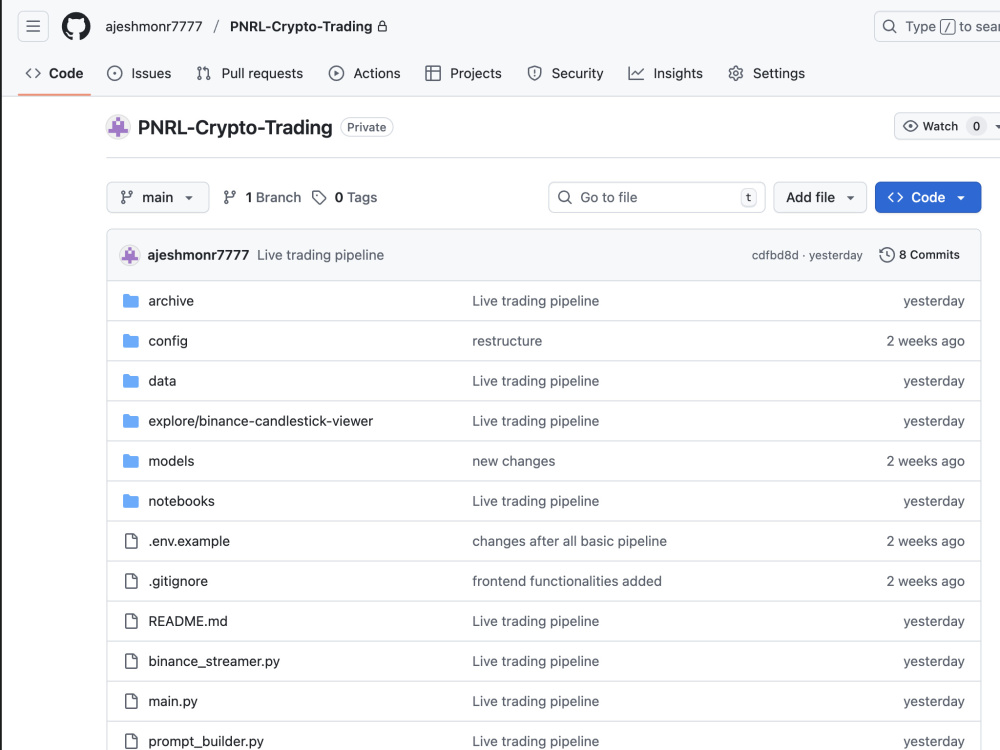The height and width of the screenshot is (750, 1000).
Task: Open the main.py file
Action: click(x=173, y=702)
